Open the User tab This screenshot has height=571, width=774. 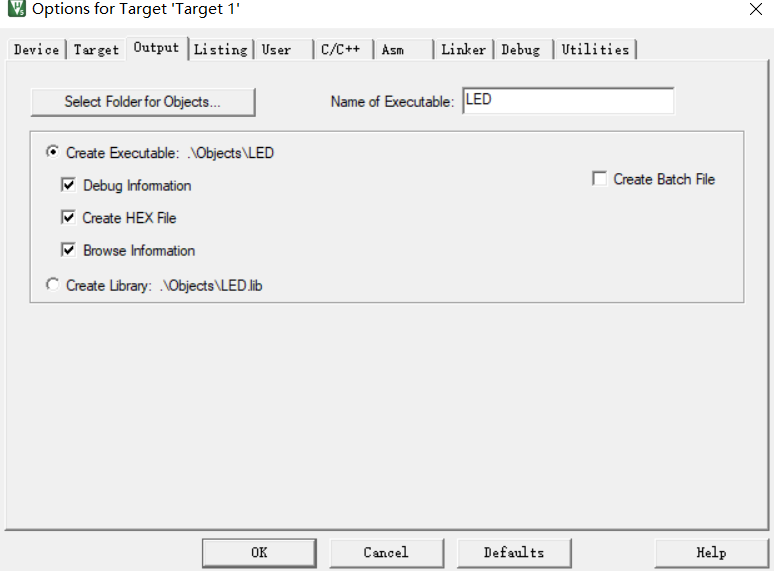[x=283, y=49]
